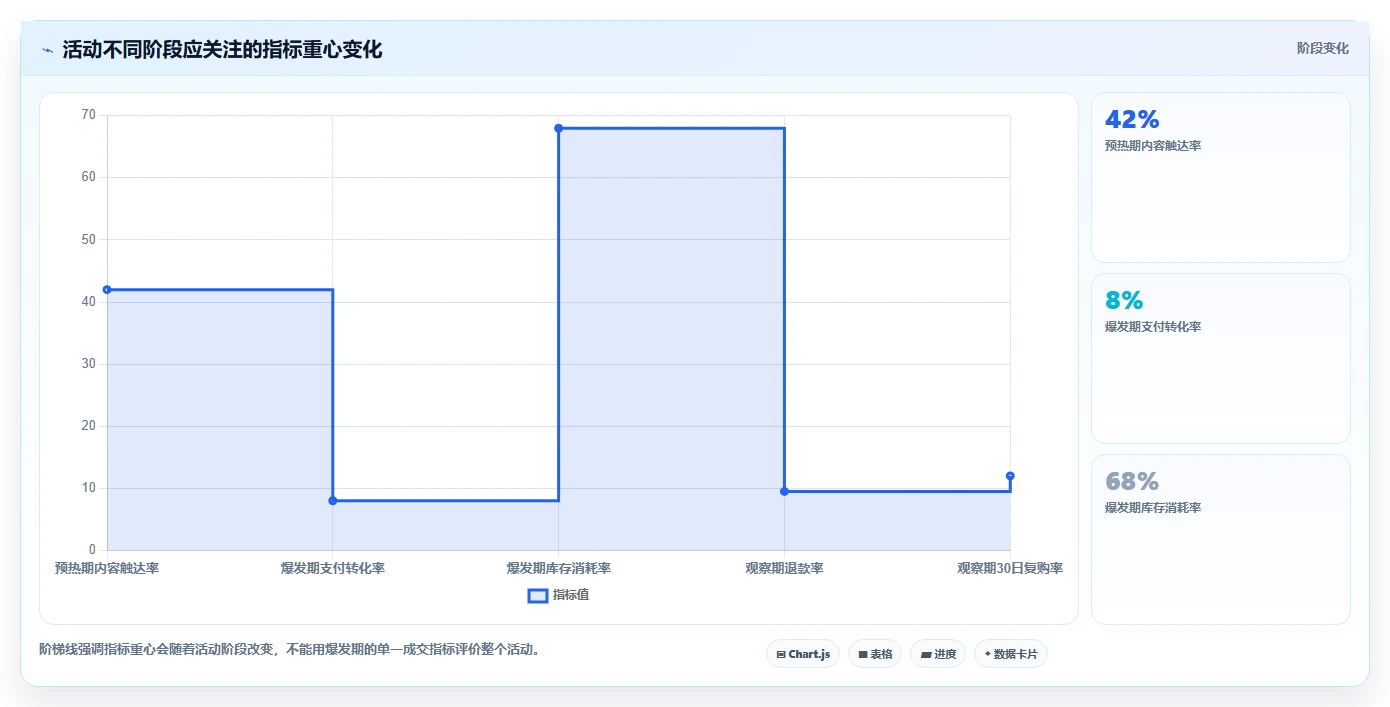Select the Chart.js tag
This screenshot has height=707, width=1390.
[803, 654]
